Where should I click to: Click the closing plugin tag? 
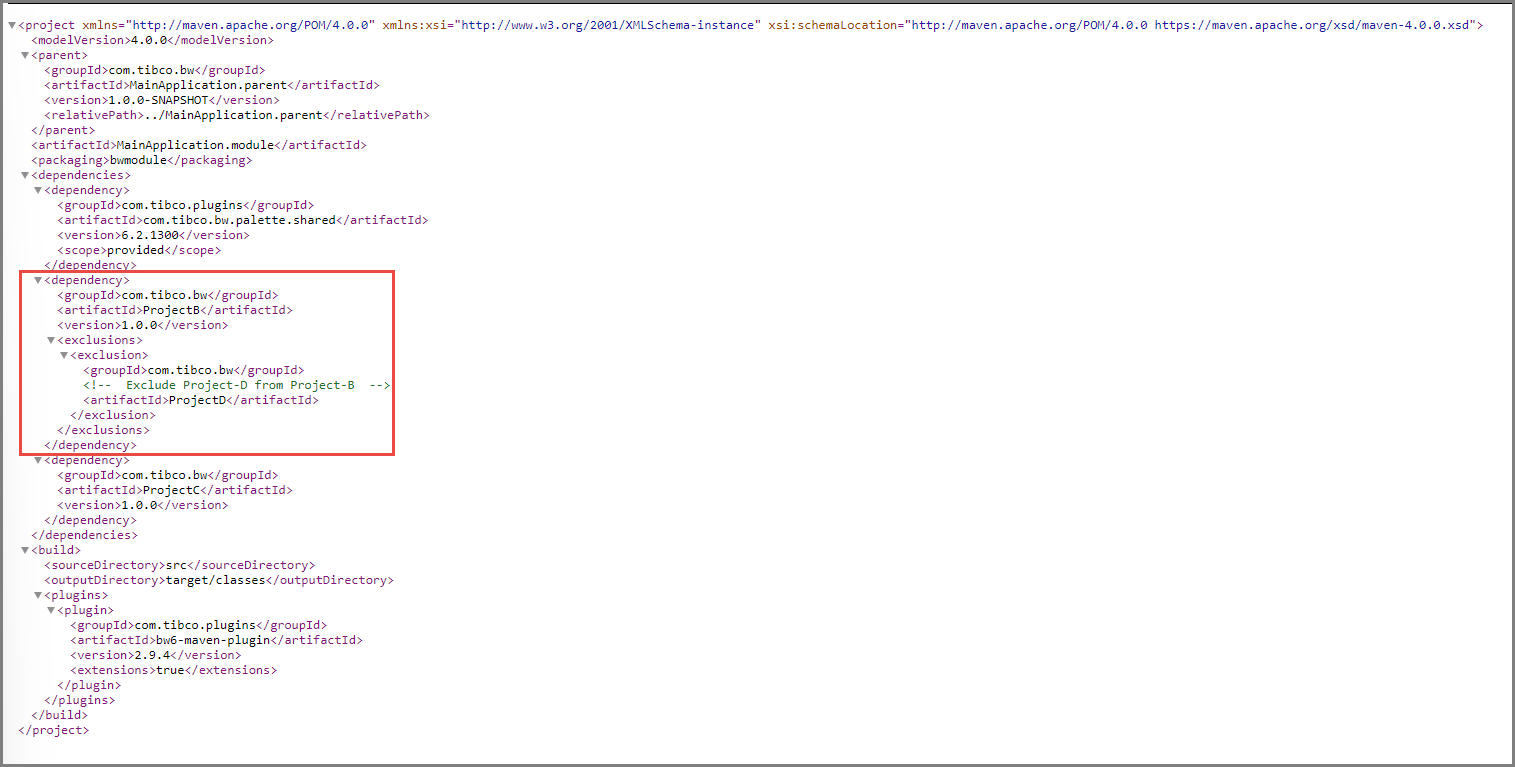[89, 685]
